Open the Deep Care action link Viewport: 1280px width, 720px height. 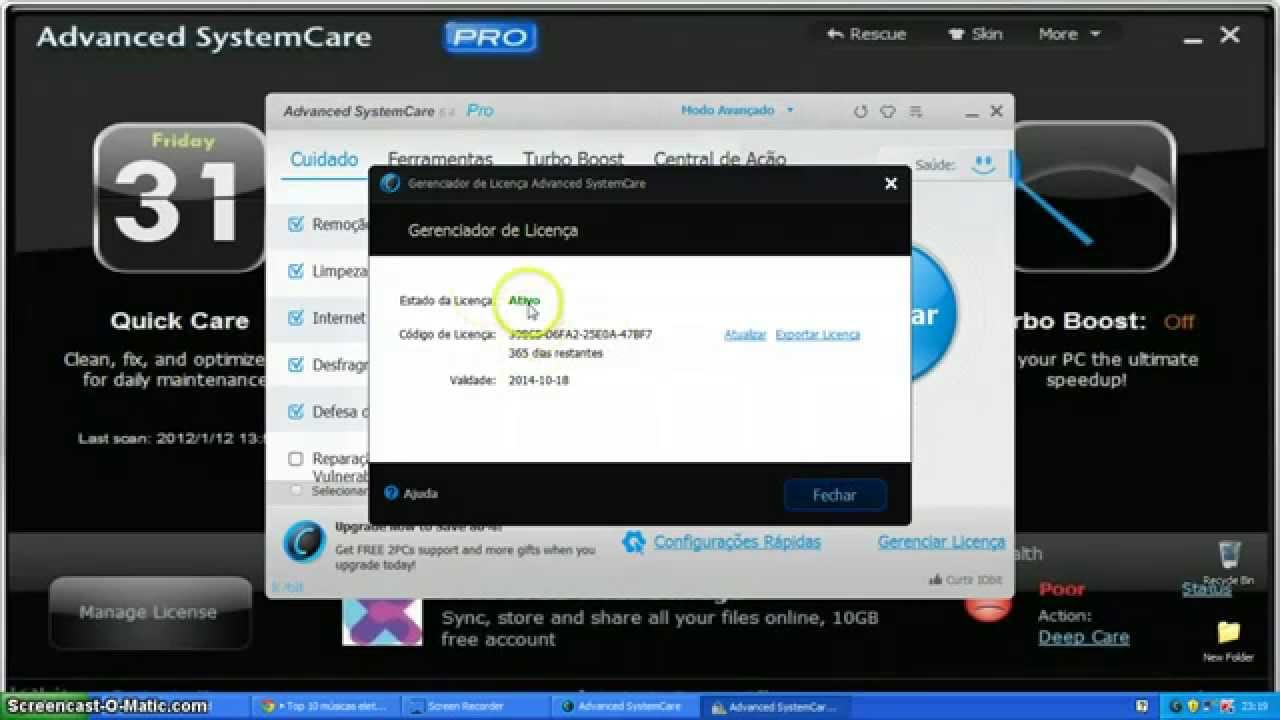1083,637
